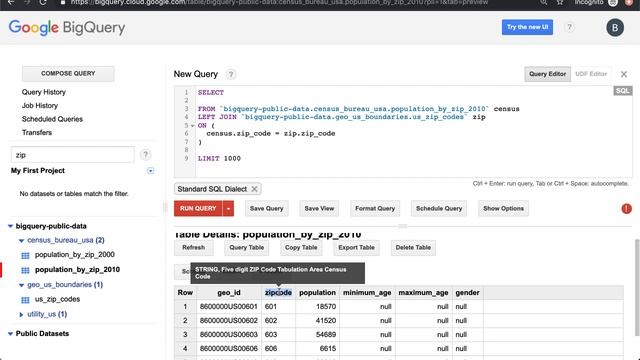Image resolution: width=640 pixels, height=360 pixels.
Task: Click the geo_id column header
Action: tap(229, 293)
